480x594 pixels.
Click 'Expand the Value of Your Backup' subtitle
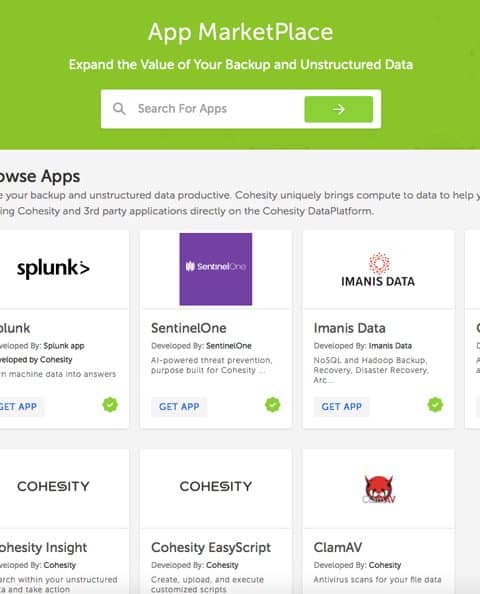pyautogui.click(x=241, y=65)
